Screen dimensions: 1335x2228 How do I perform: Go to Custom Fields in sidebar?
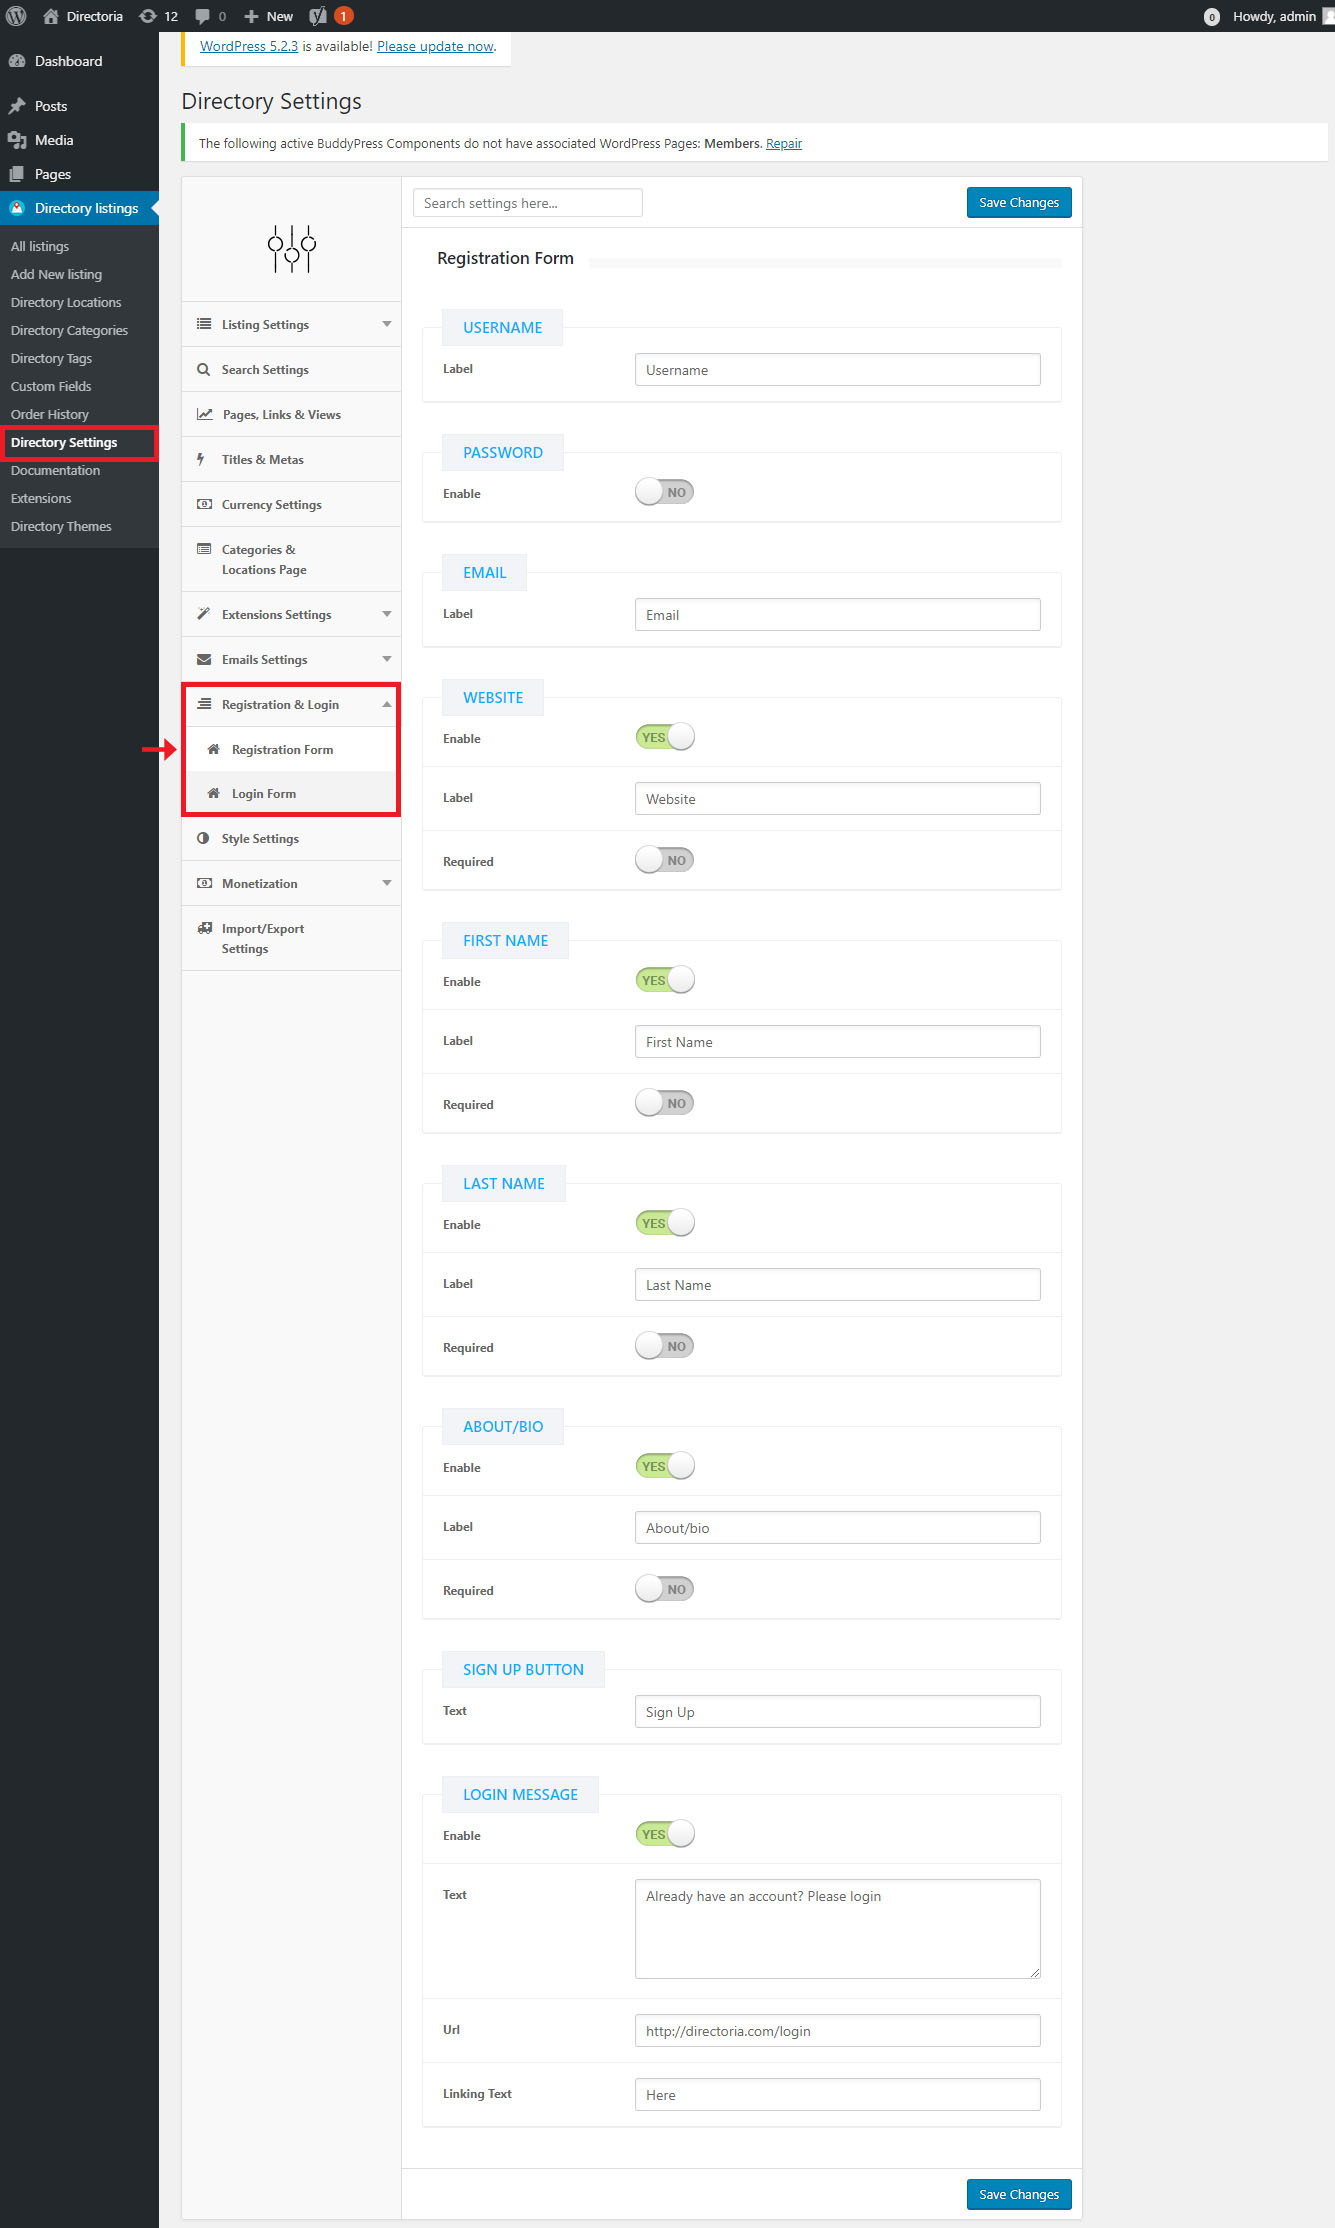[51, 386]
